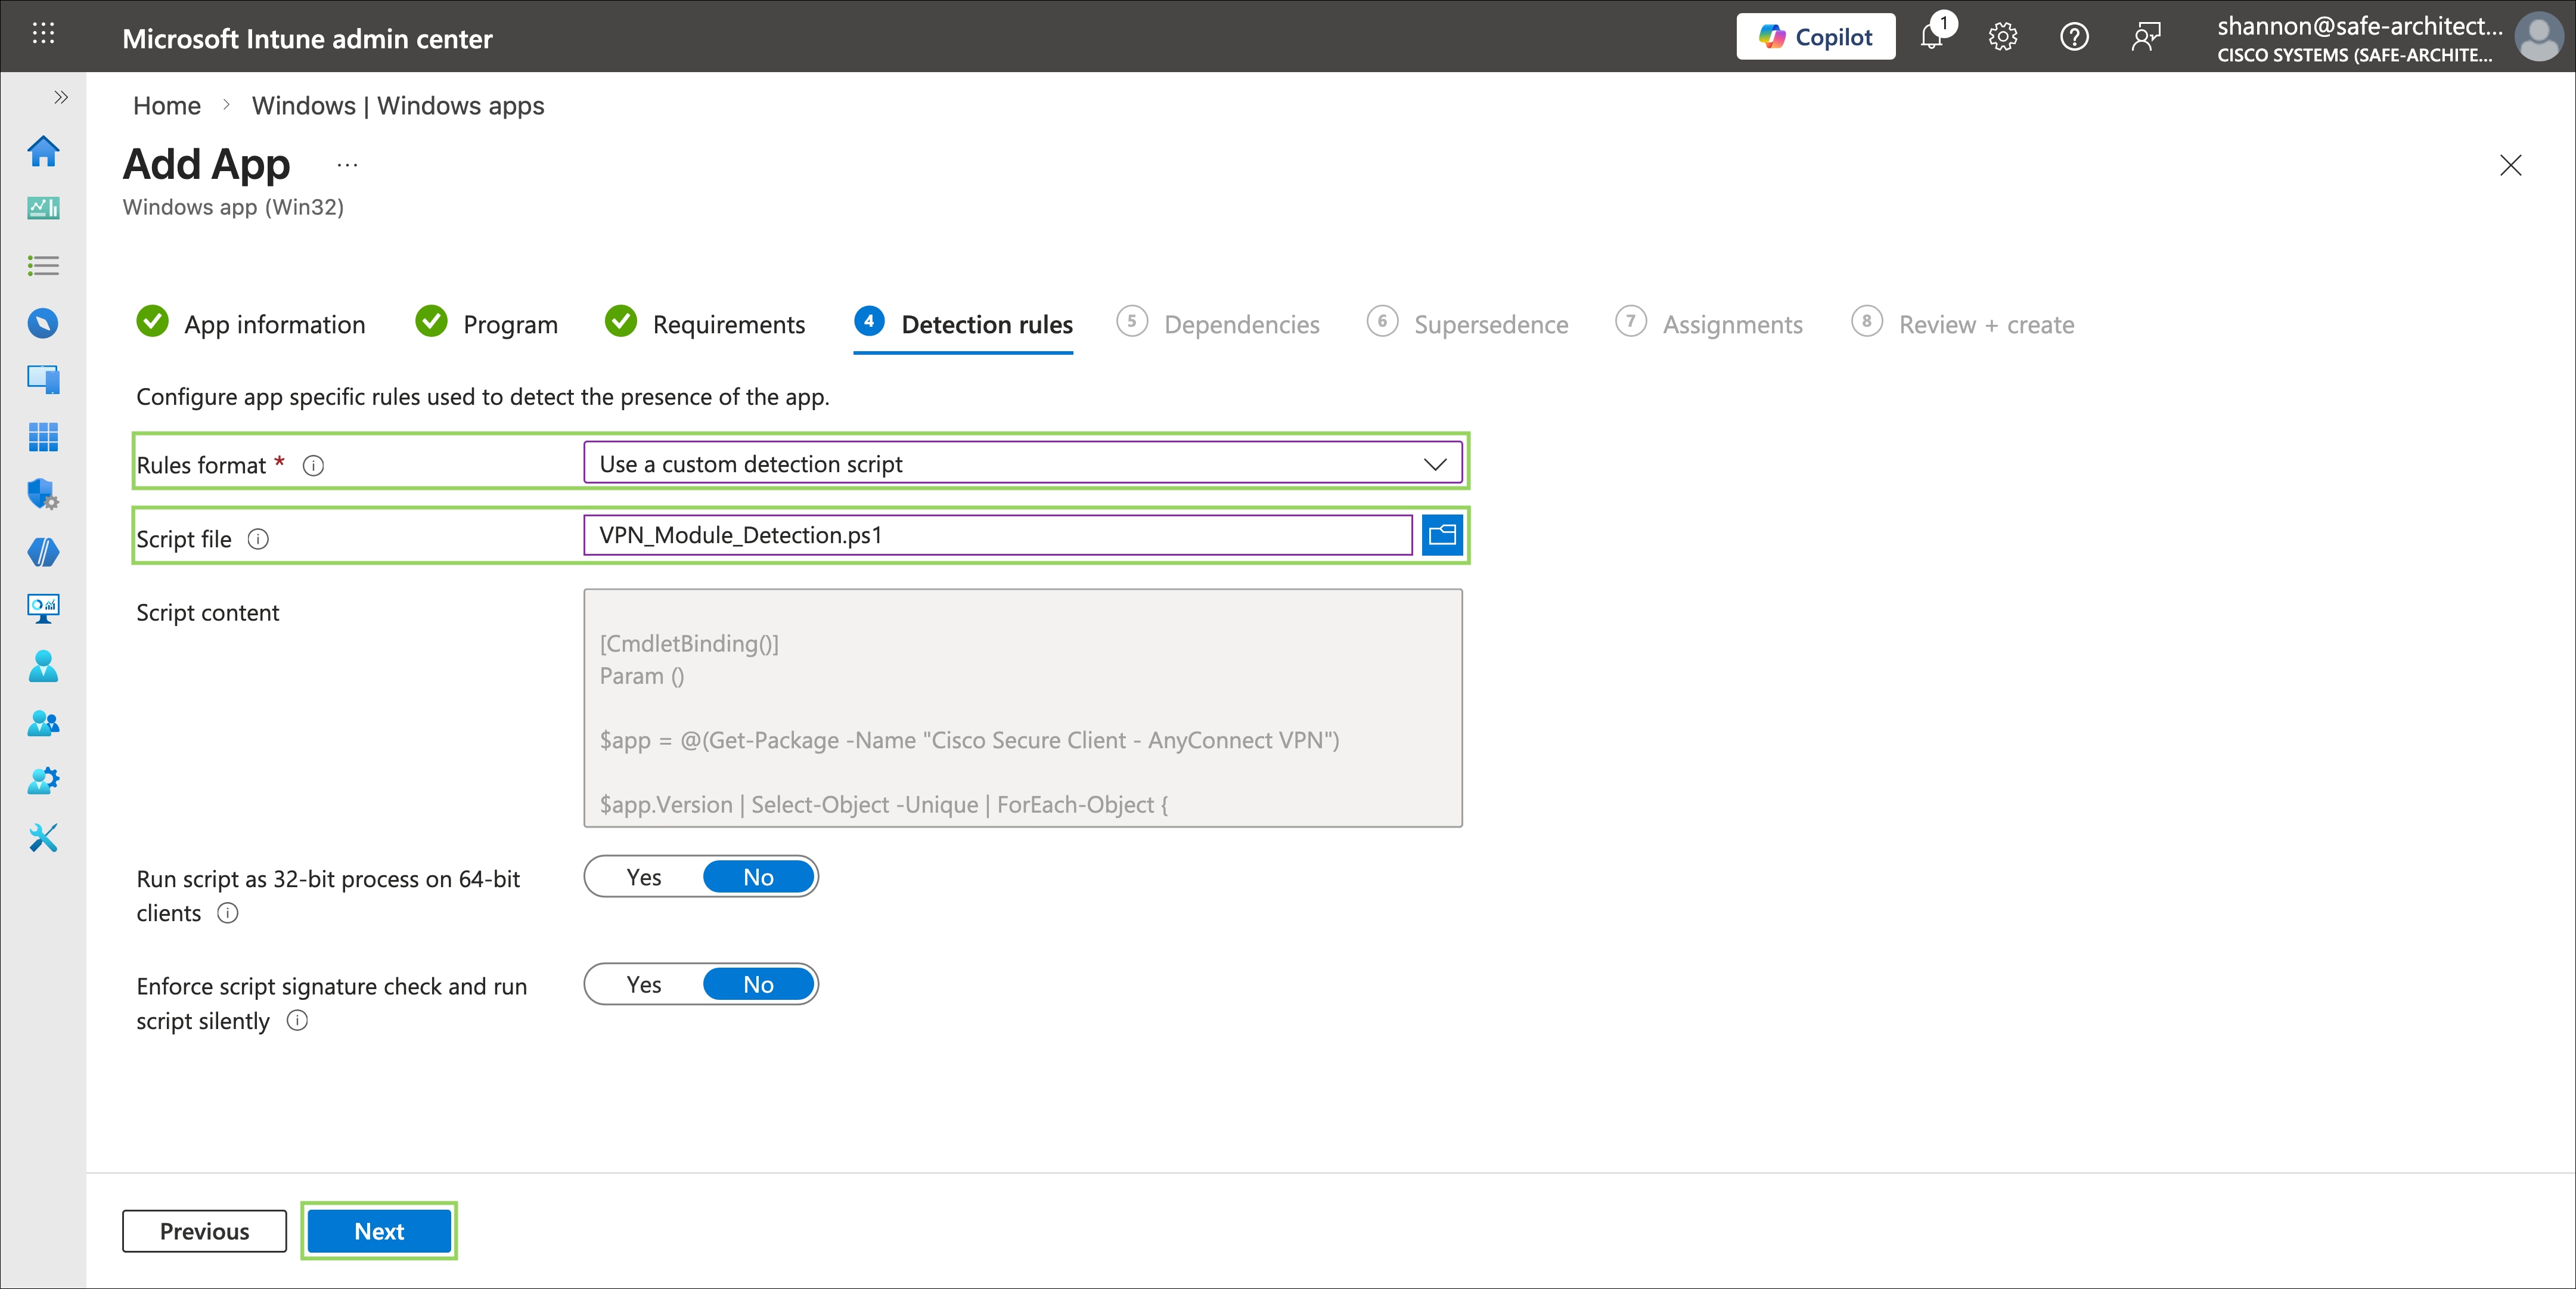Show info for Script file

(258, 540)
